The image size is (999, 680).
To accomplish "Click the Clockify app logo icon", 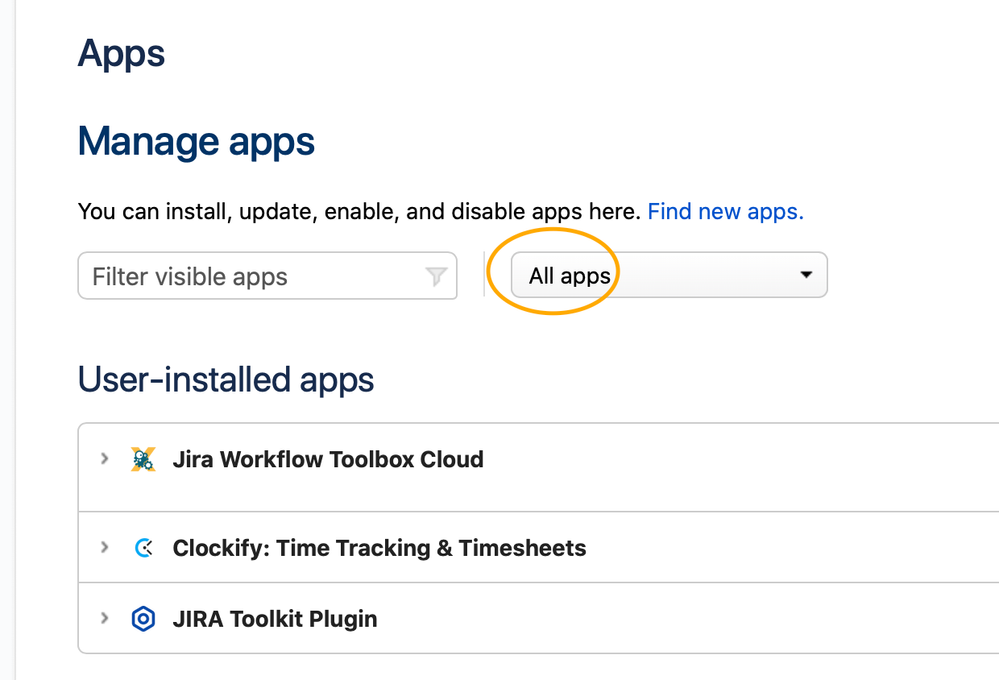I will (144, 547).
